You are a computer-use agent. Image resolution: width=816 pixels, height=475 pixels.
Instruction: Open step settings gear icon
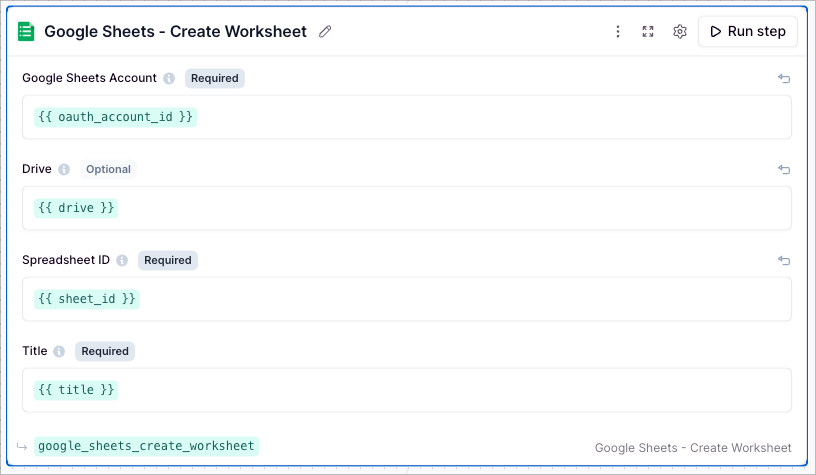[x=680, y=32]
